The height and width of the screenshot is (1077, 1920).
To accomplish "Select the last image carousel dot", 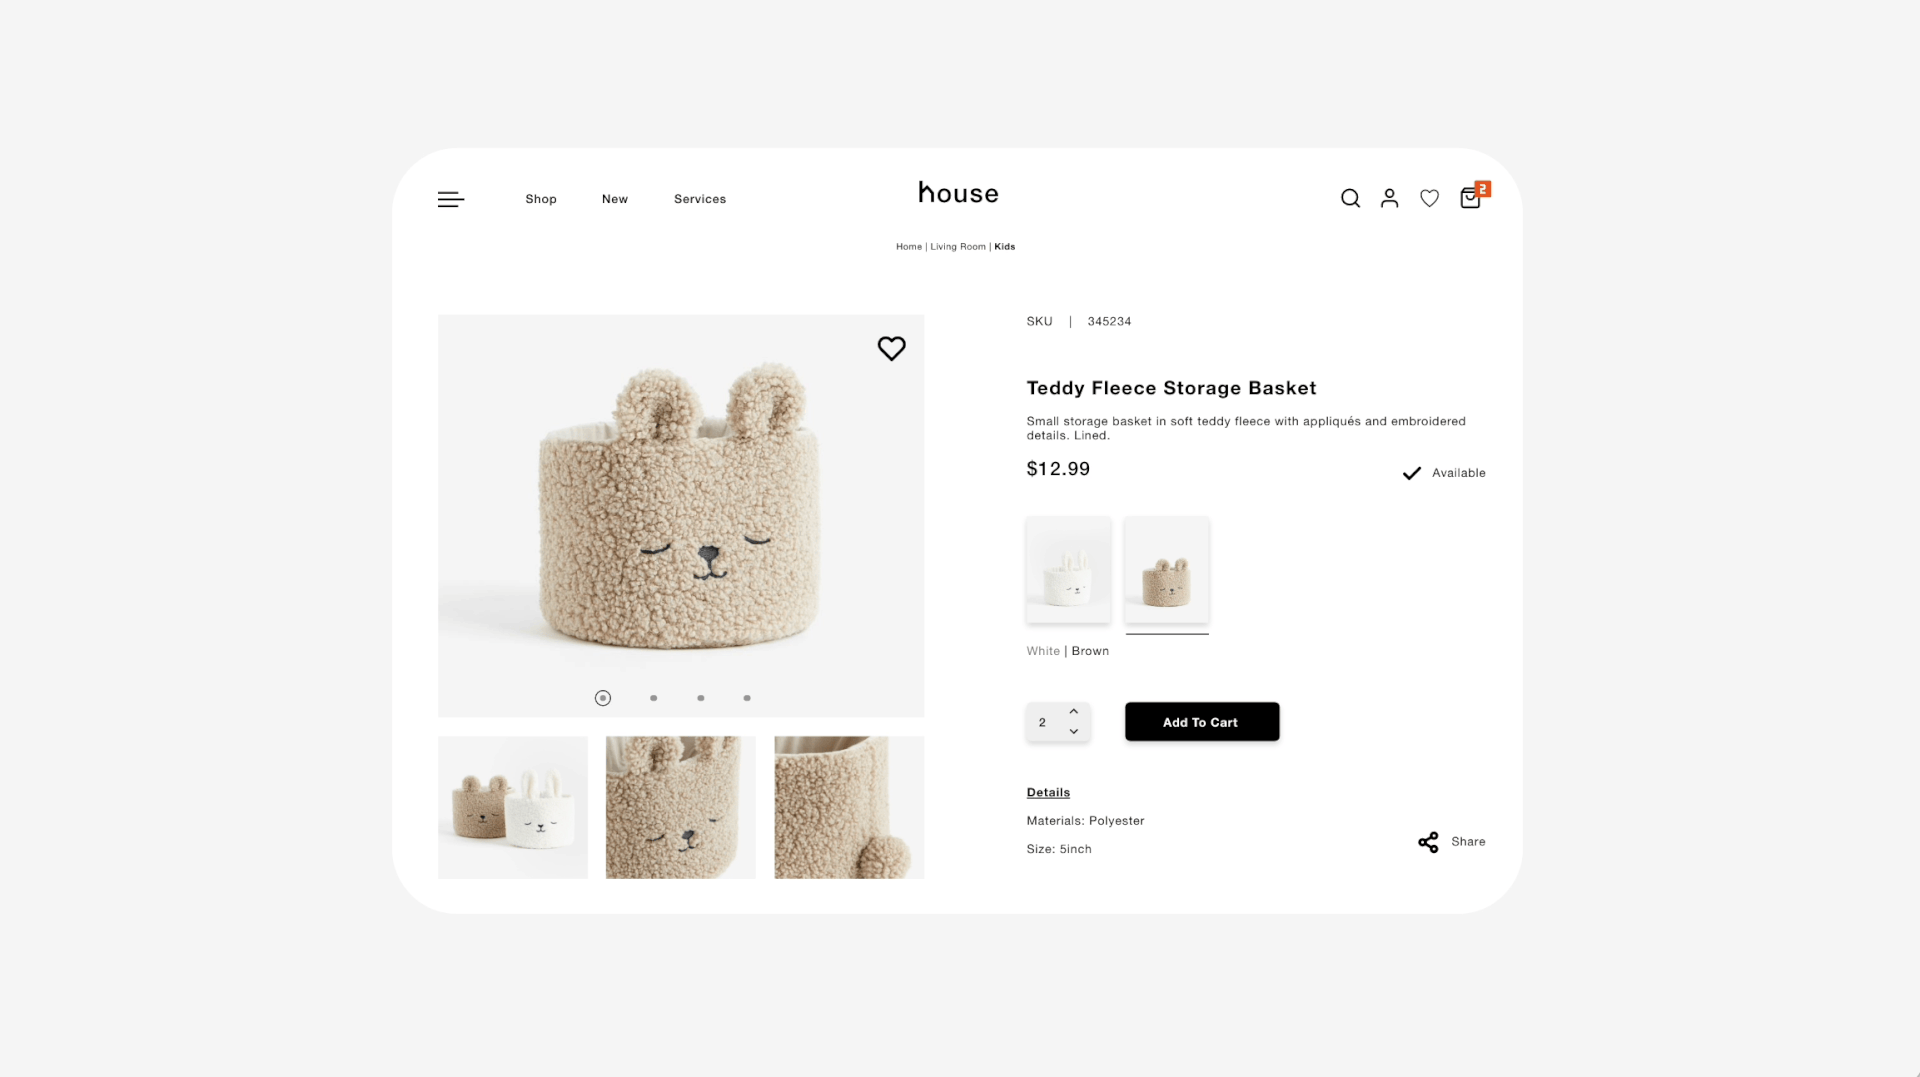I will 747,698.
